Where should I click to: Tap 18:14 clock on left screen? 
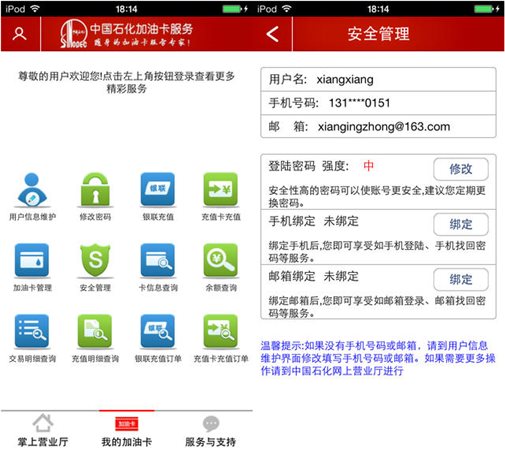click(x=126, y=9)
